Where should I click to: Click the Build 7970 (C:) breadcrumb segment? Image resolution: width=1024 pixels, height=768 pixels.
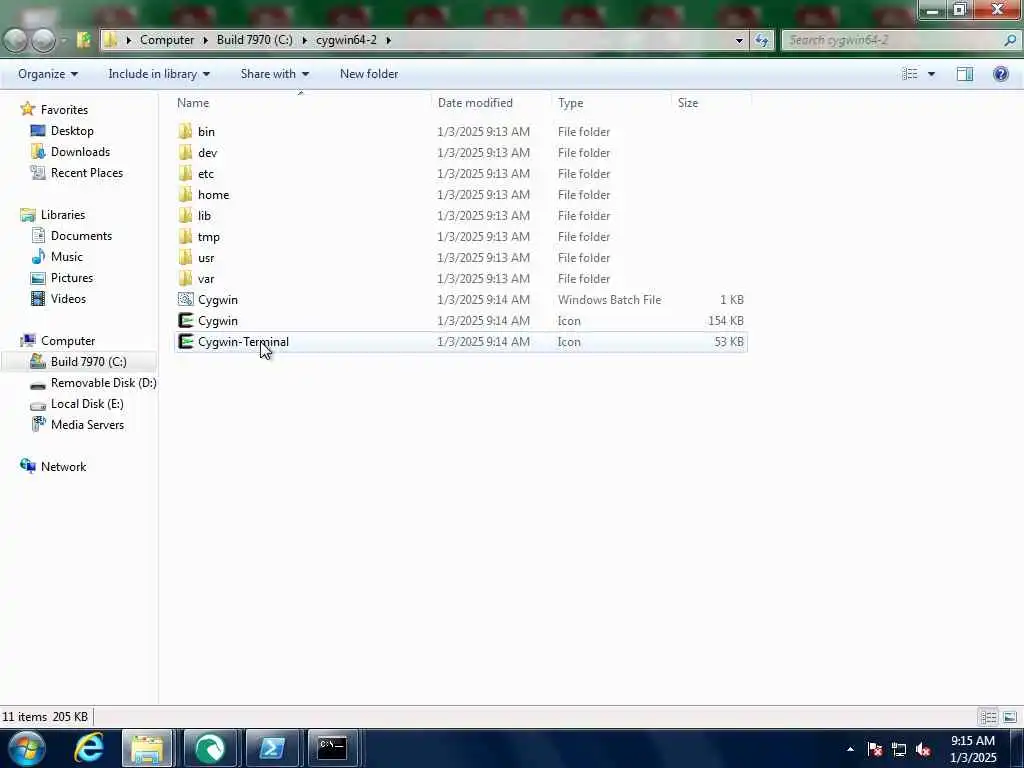pyautogui.click(x=255, y=40)
